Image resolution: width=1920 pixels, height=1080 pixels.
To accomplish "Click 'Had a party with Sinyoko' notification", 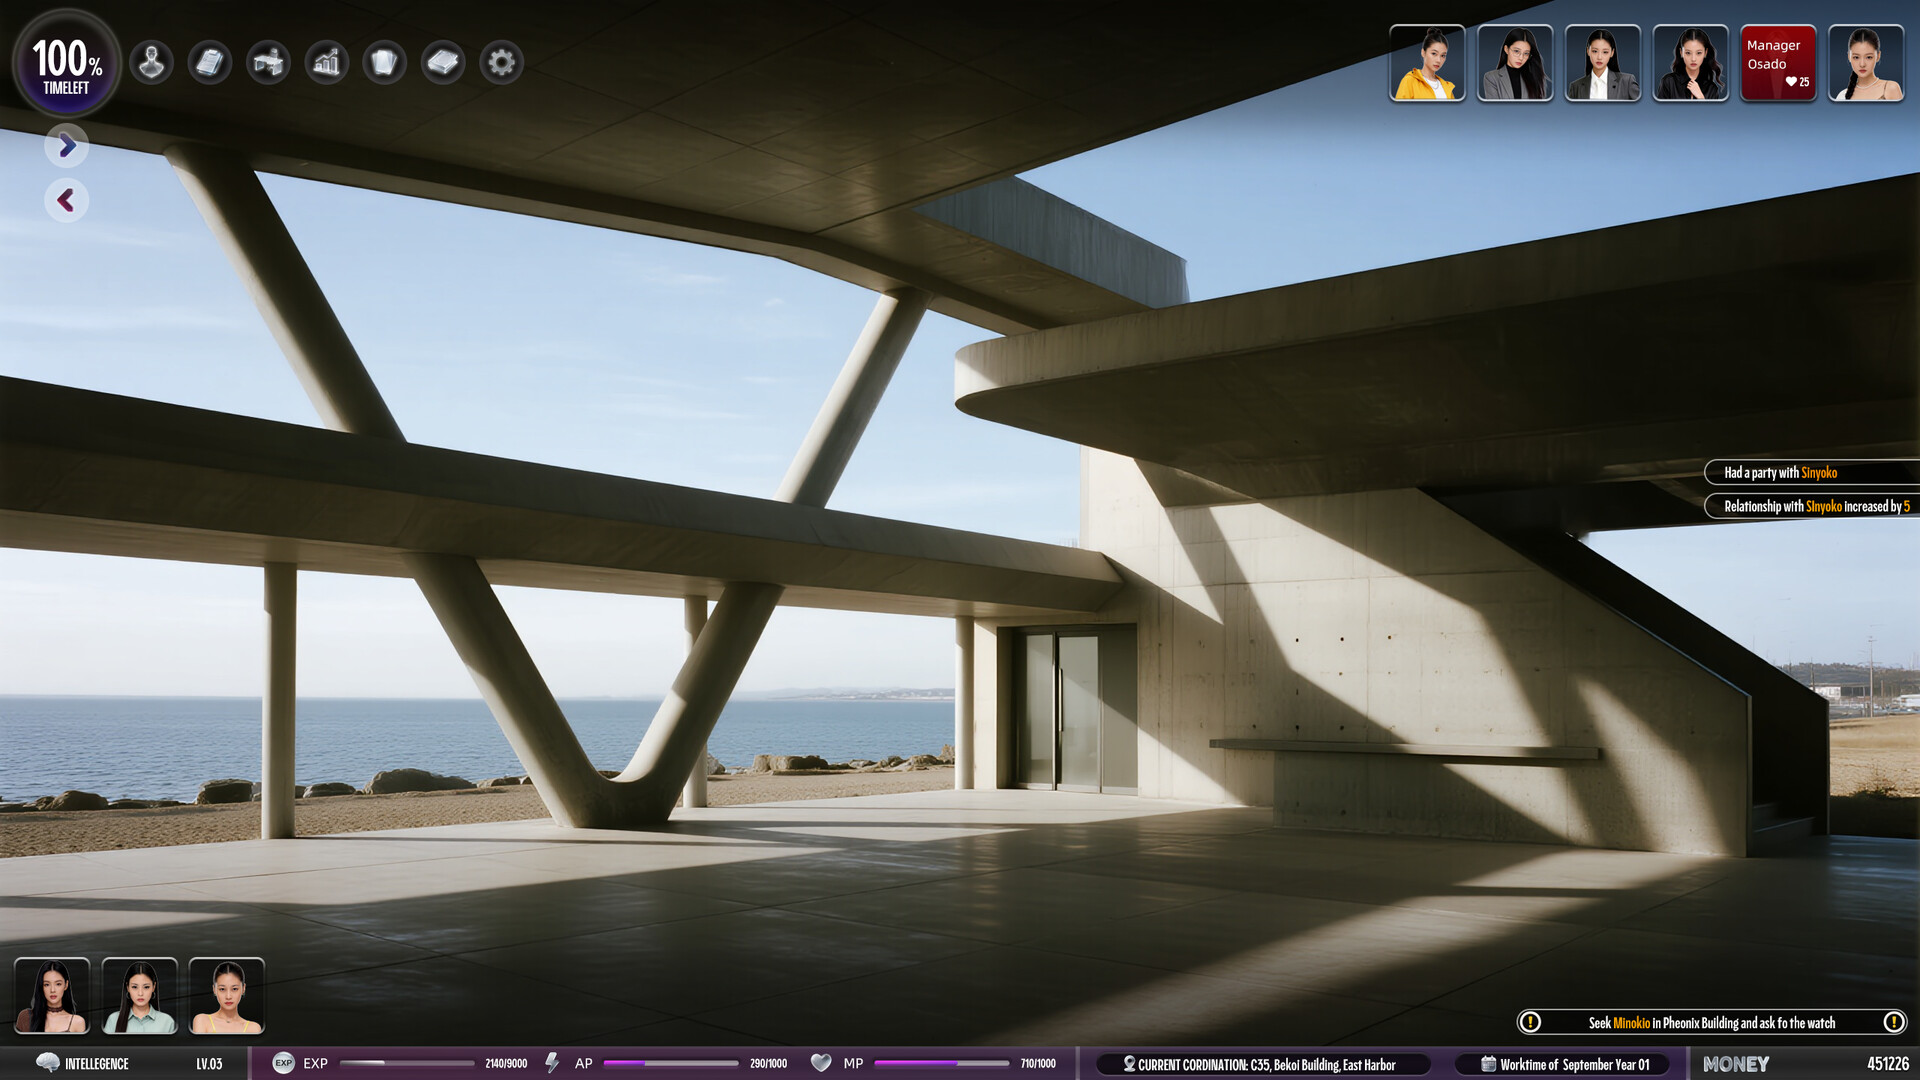I will tap(1810, 472).
